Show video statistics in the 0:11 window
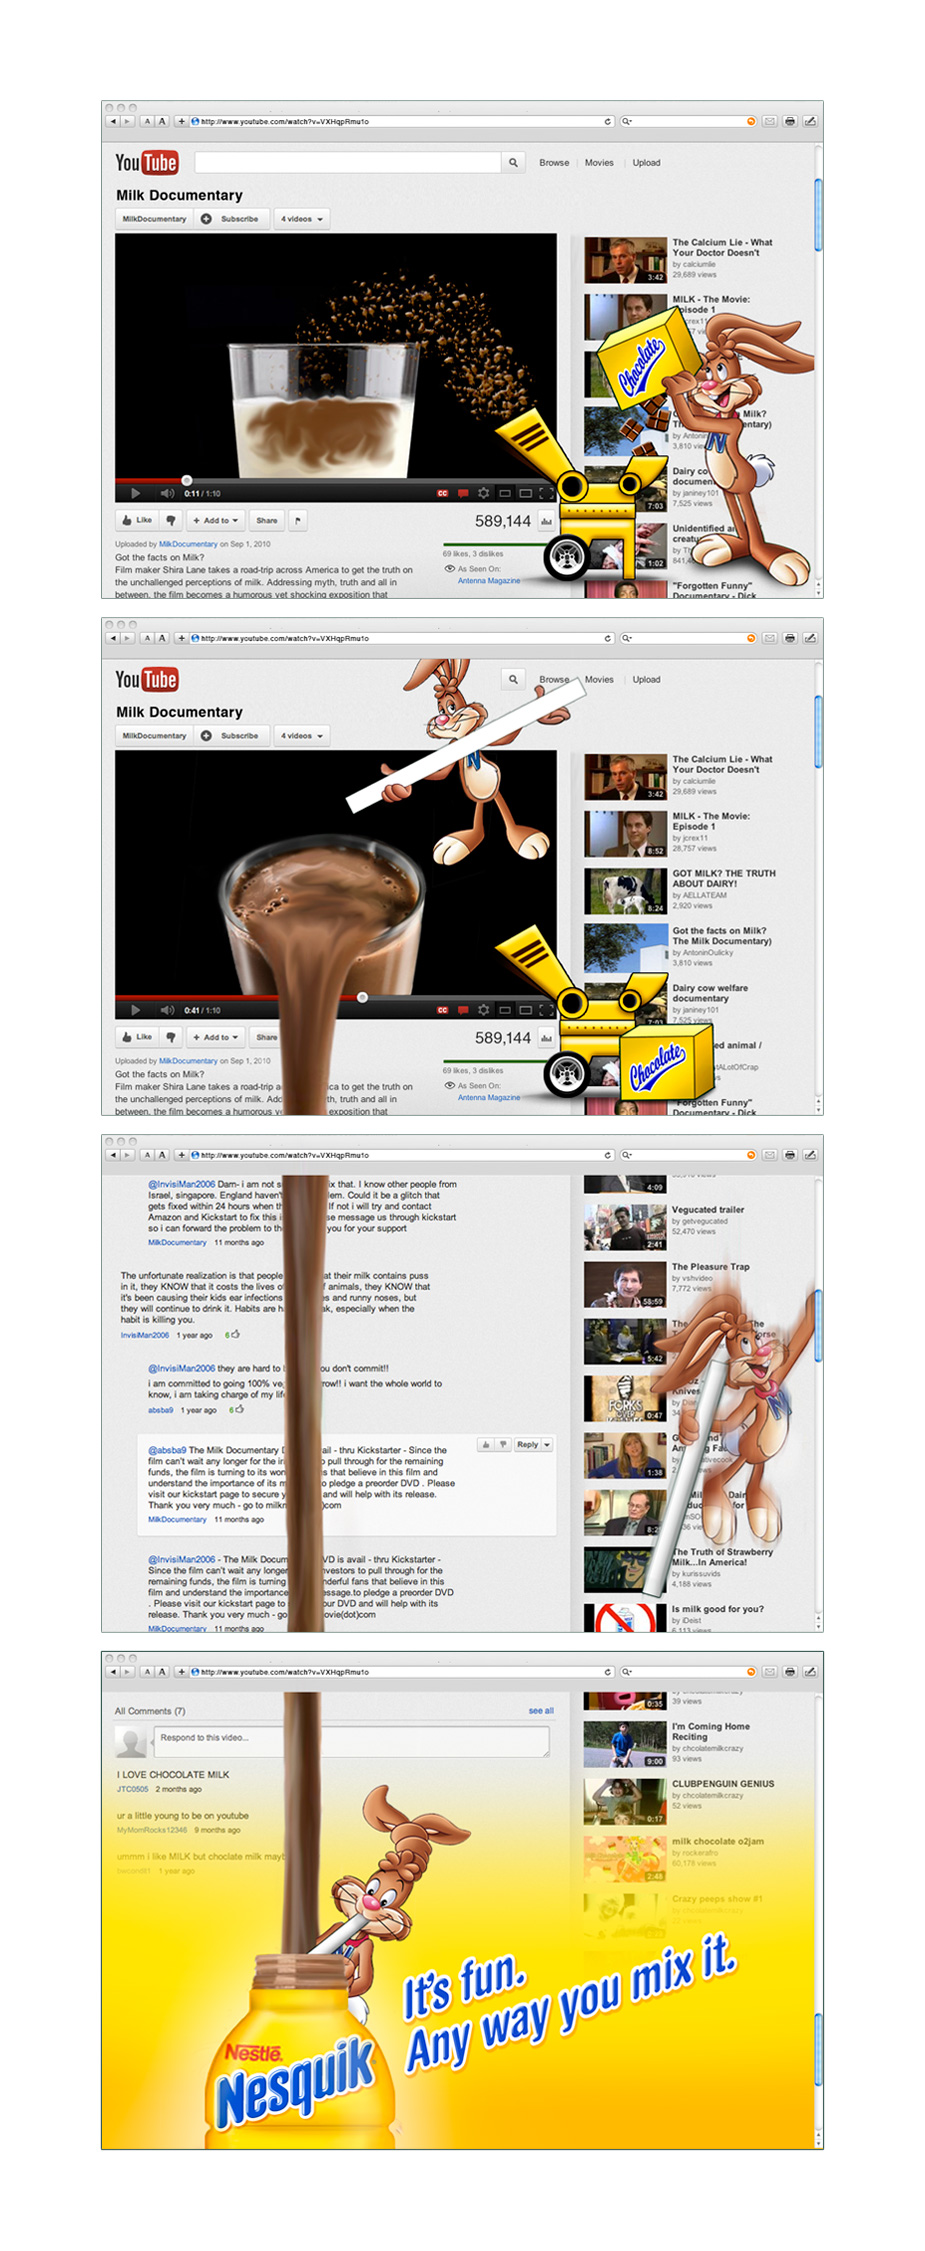The height and width of the screenshot is (2251, 925). [x=546, y=521]
